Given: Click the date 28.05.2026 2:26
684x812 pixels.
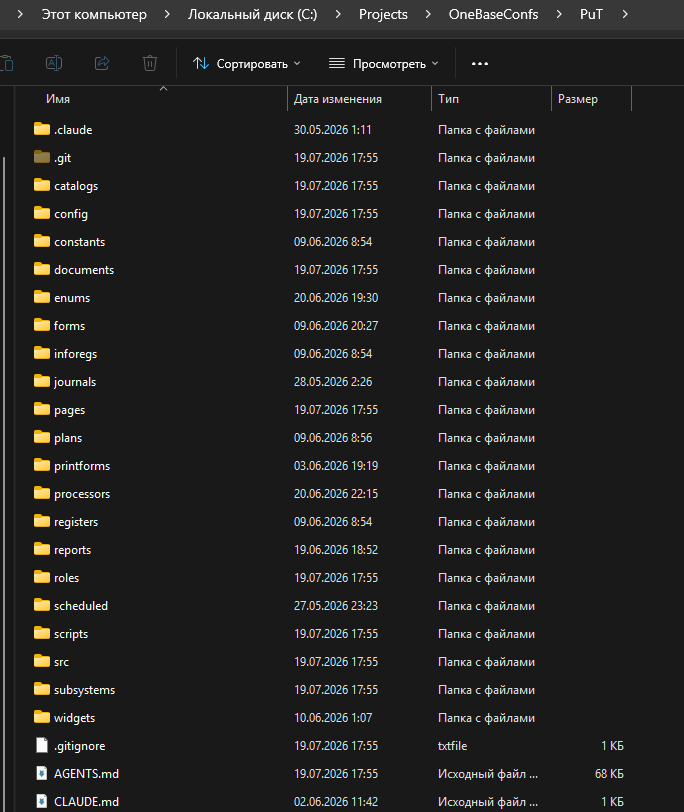Looking at the screenshot, I should 332,382.
